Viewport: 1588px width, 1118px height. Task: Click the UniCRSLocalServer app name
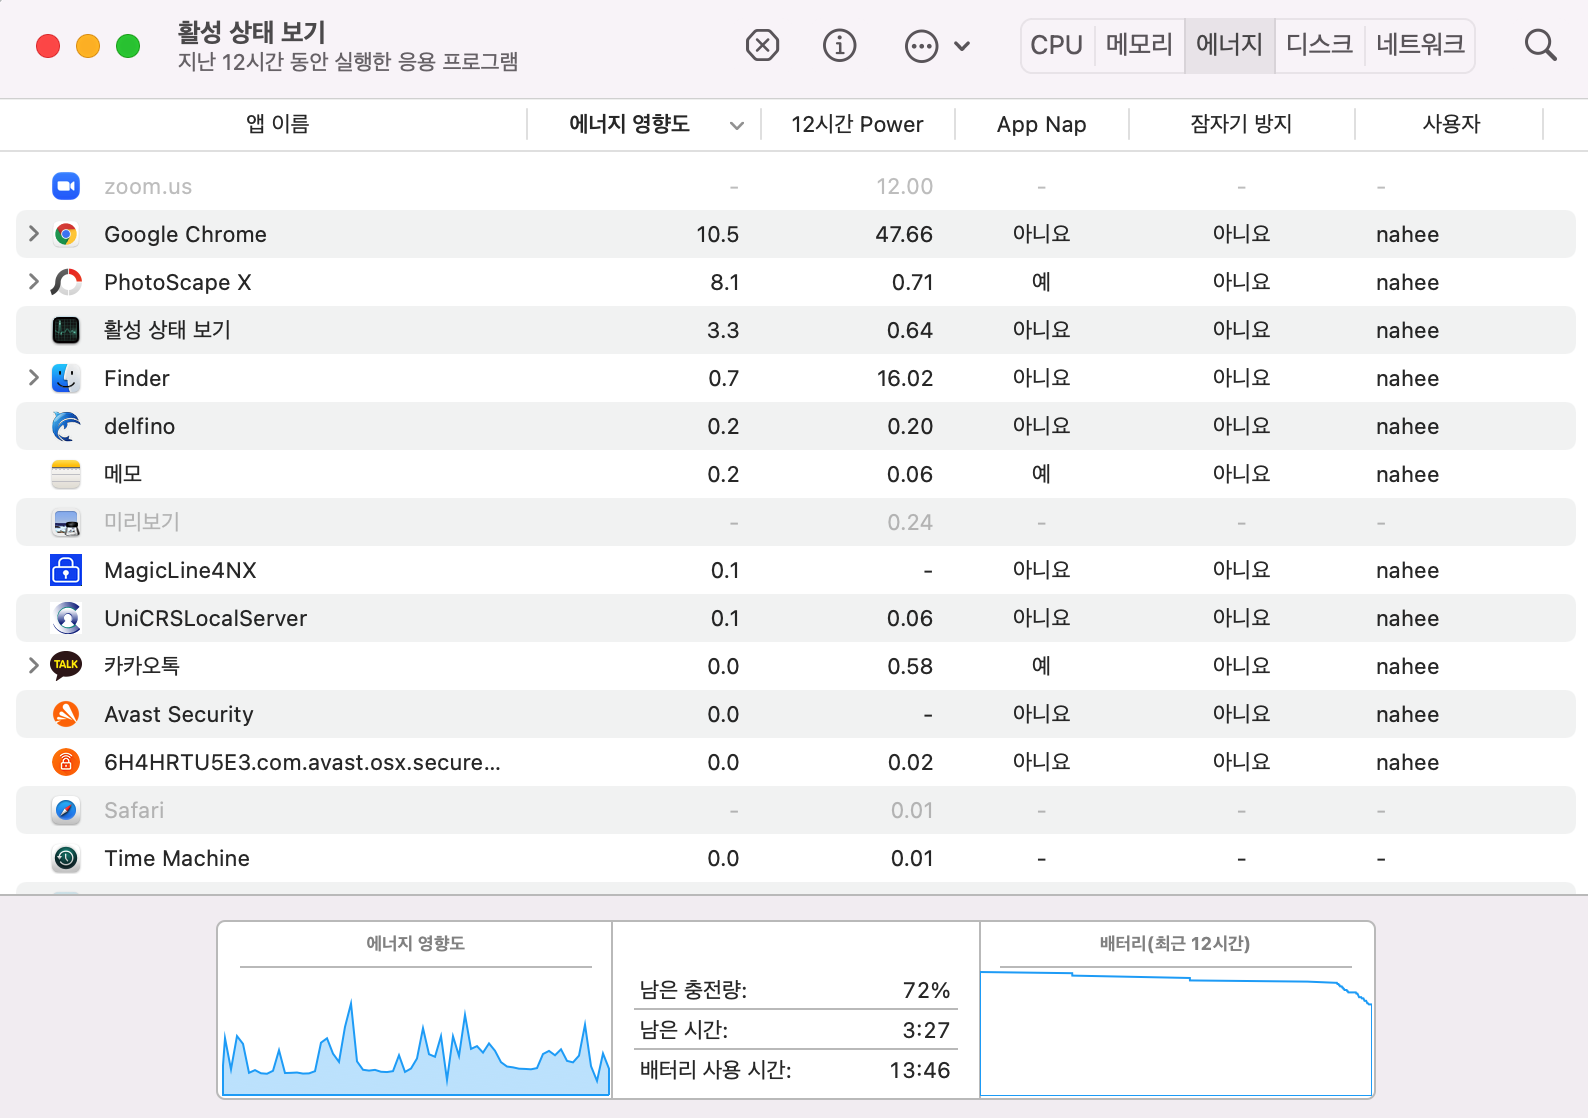click(205, 618)
